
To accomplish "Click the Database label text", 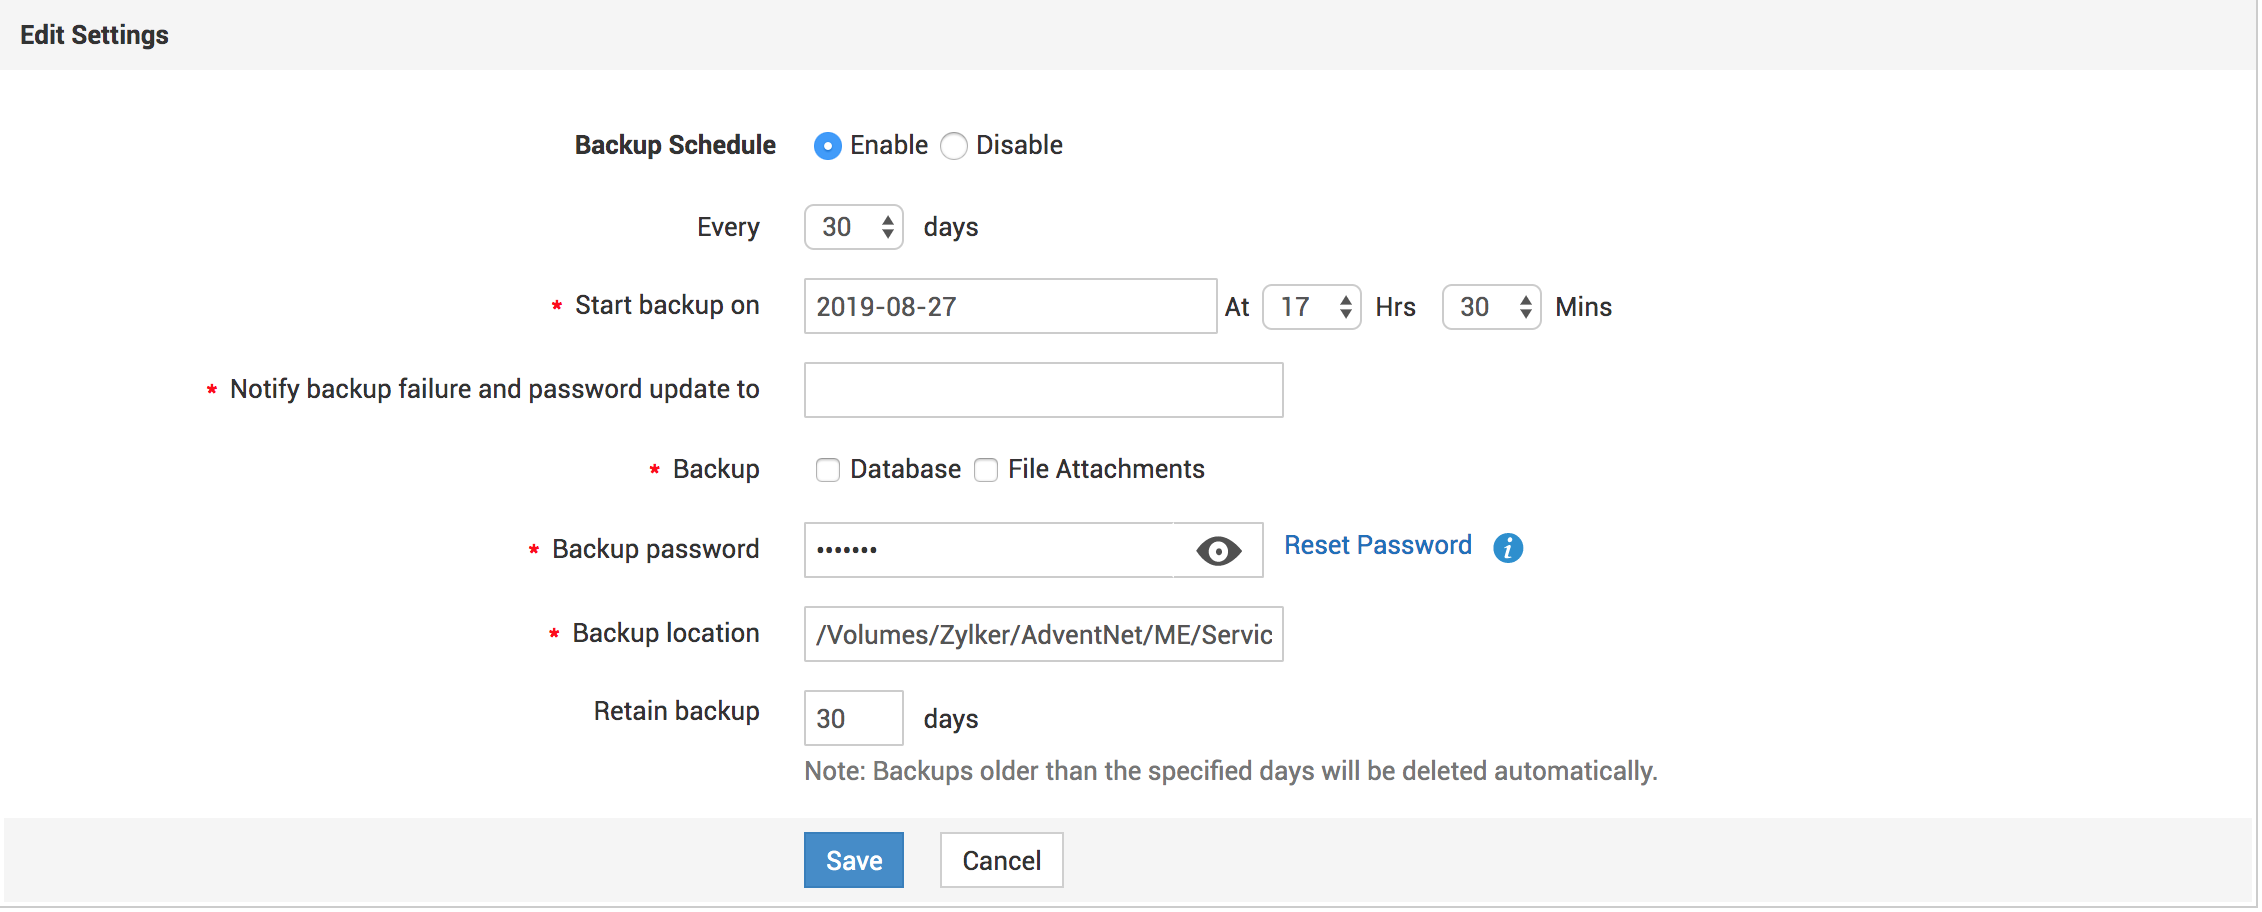I will pyautogui.click(x=905, y=469).
